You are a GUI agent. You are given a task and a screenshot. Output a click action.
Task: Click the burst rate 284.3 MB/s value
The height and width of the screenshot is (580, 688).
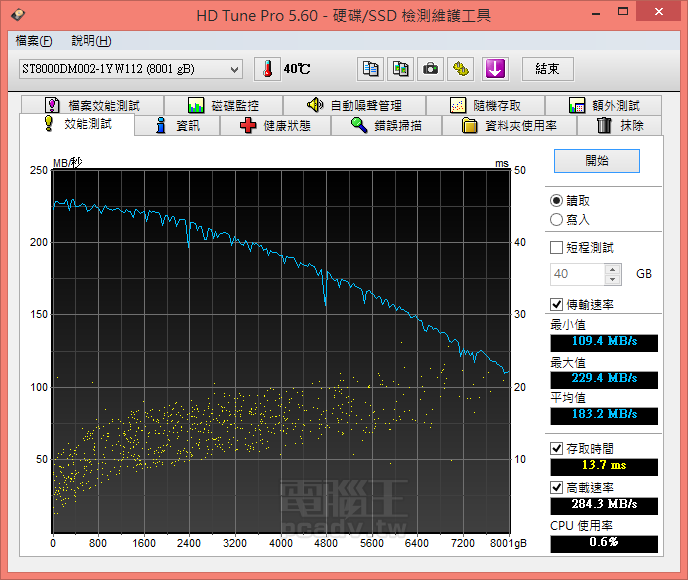click(x=604, y=504)
